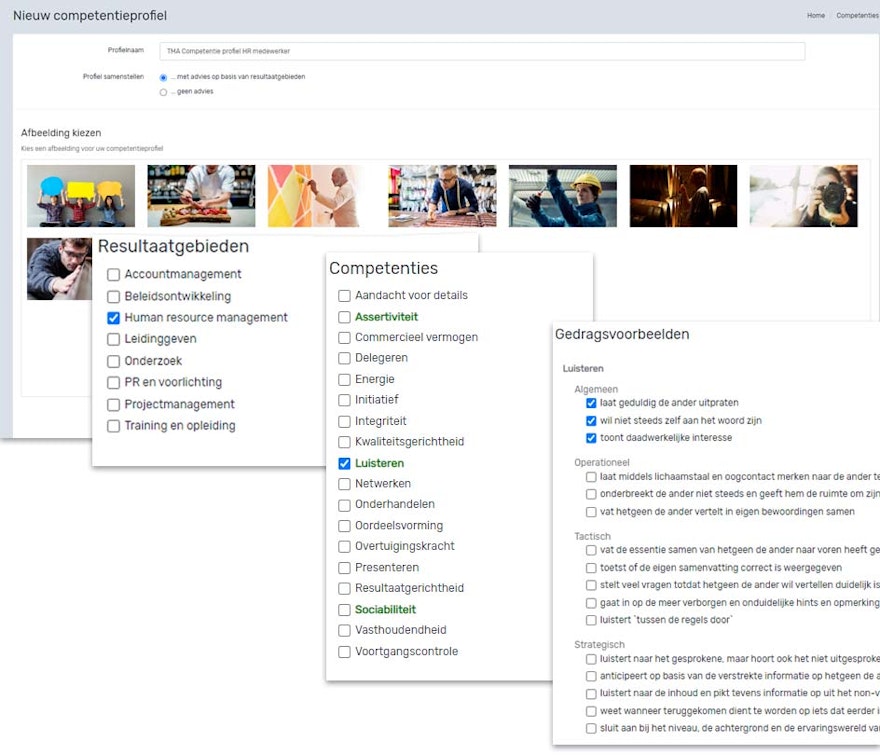Check the Netwerken competency
Viewport: 880px width, 755px height.
(343, 484)
